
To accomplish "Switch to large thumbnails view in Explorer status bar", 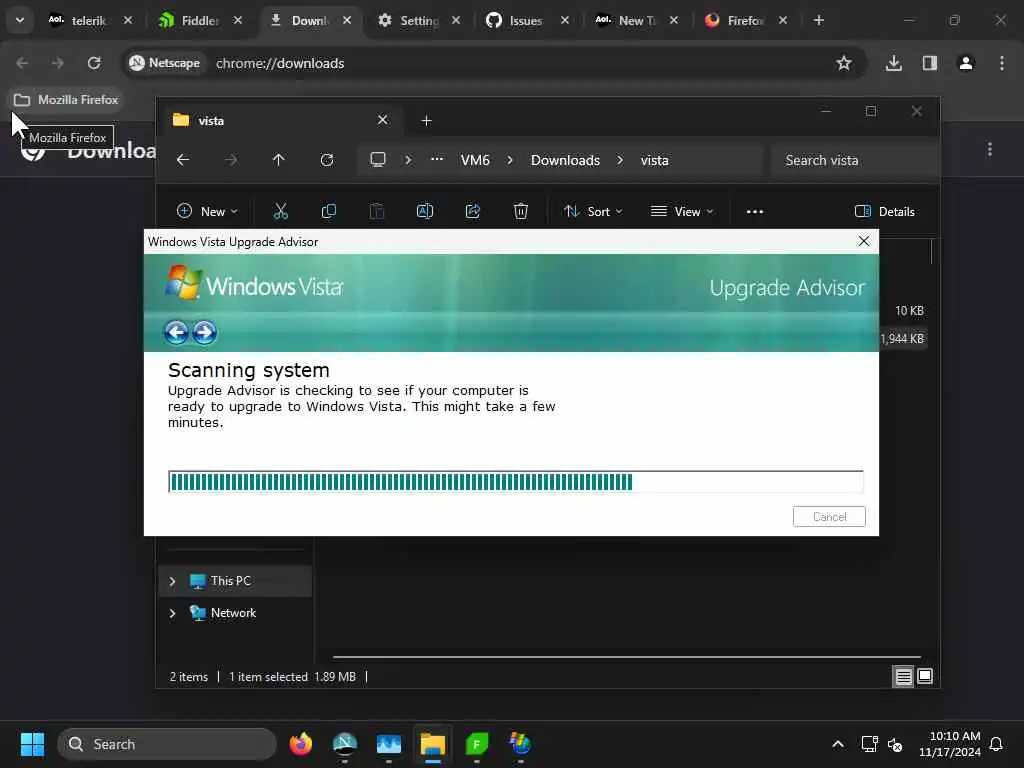I will tap(925, 677).
